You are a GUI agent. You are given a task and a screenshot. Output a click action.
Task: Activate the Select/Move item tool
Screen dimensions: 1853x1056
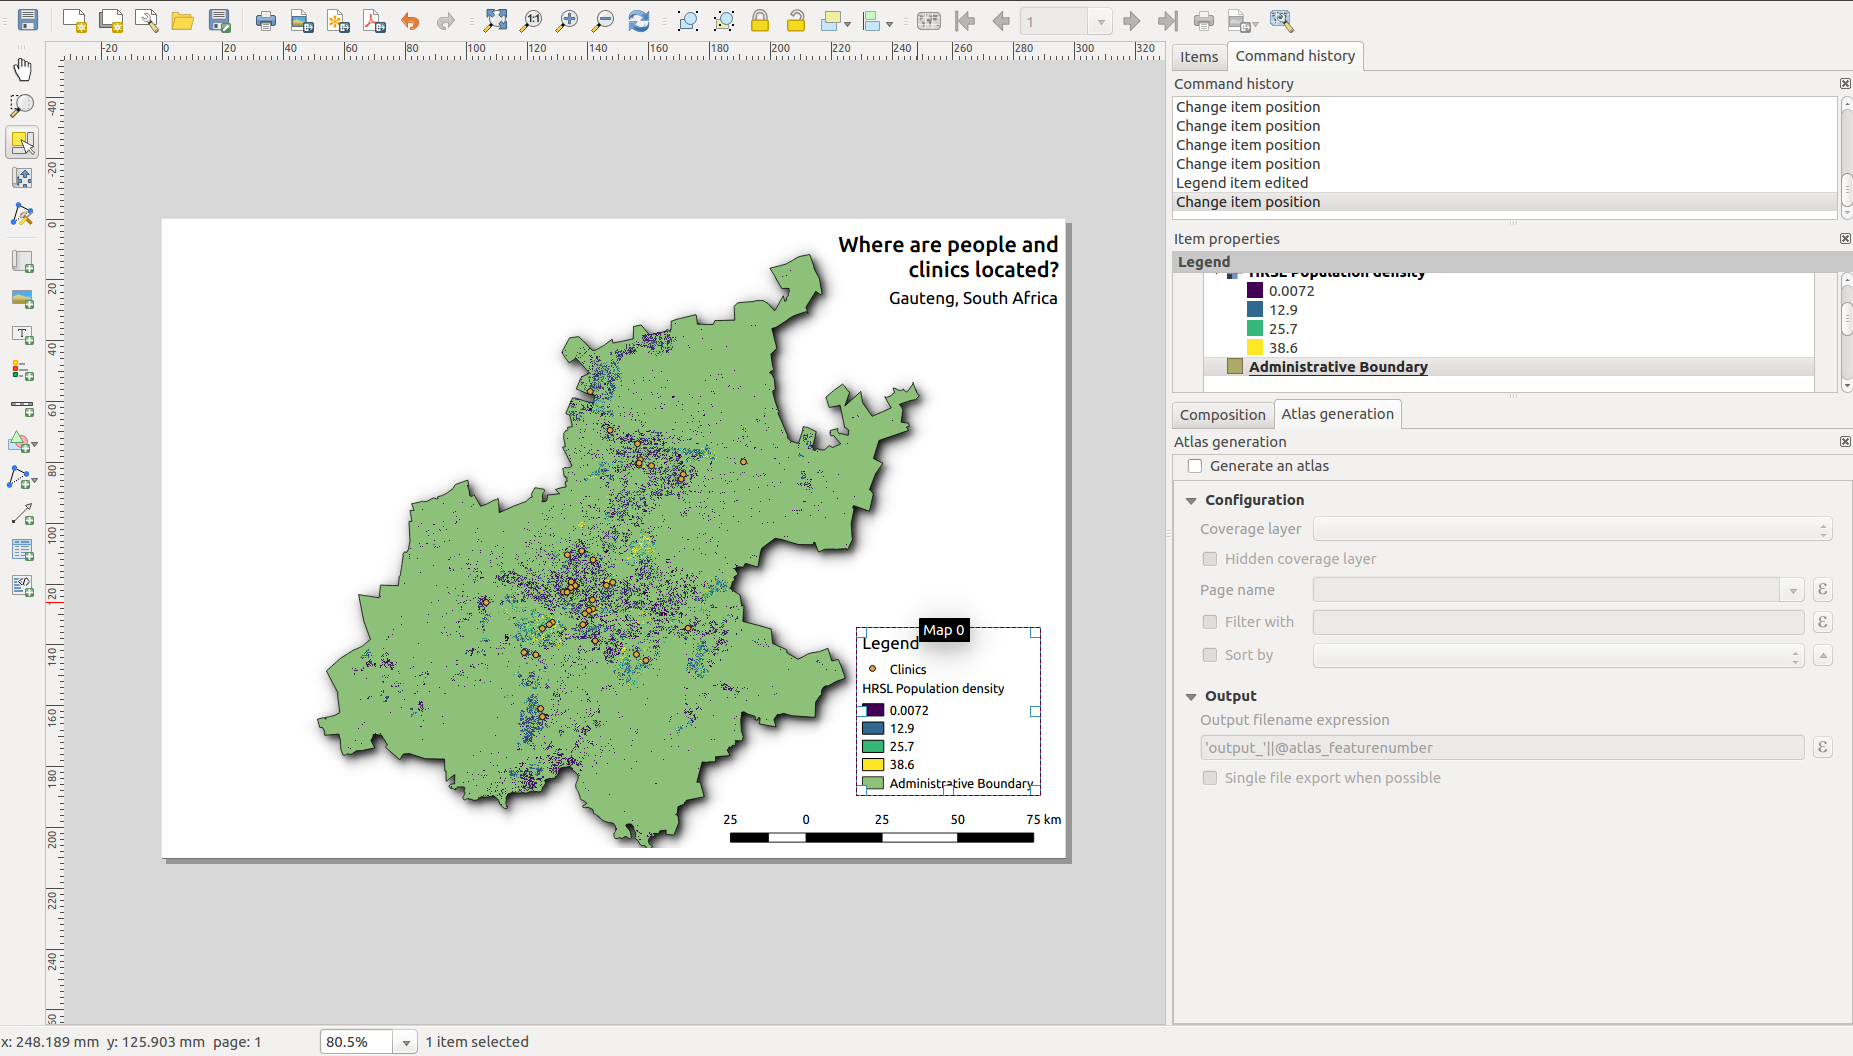22,142
